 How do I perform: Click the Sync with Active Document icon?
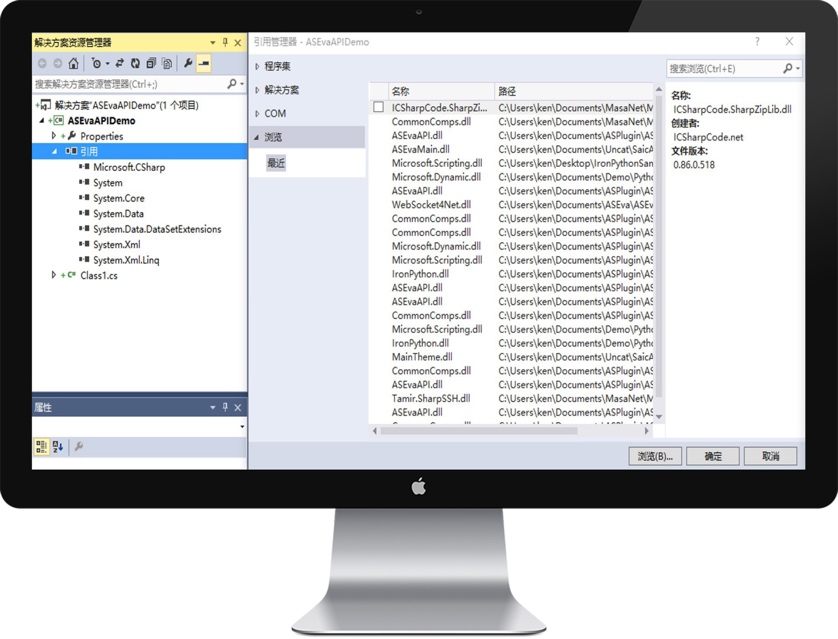coord(119,64)
